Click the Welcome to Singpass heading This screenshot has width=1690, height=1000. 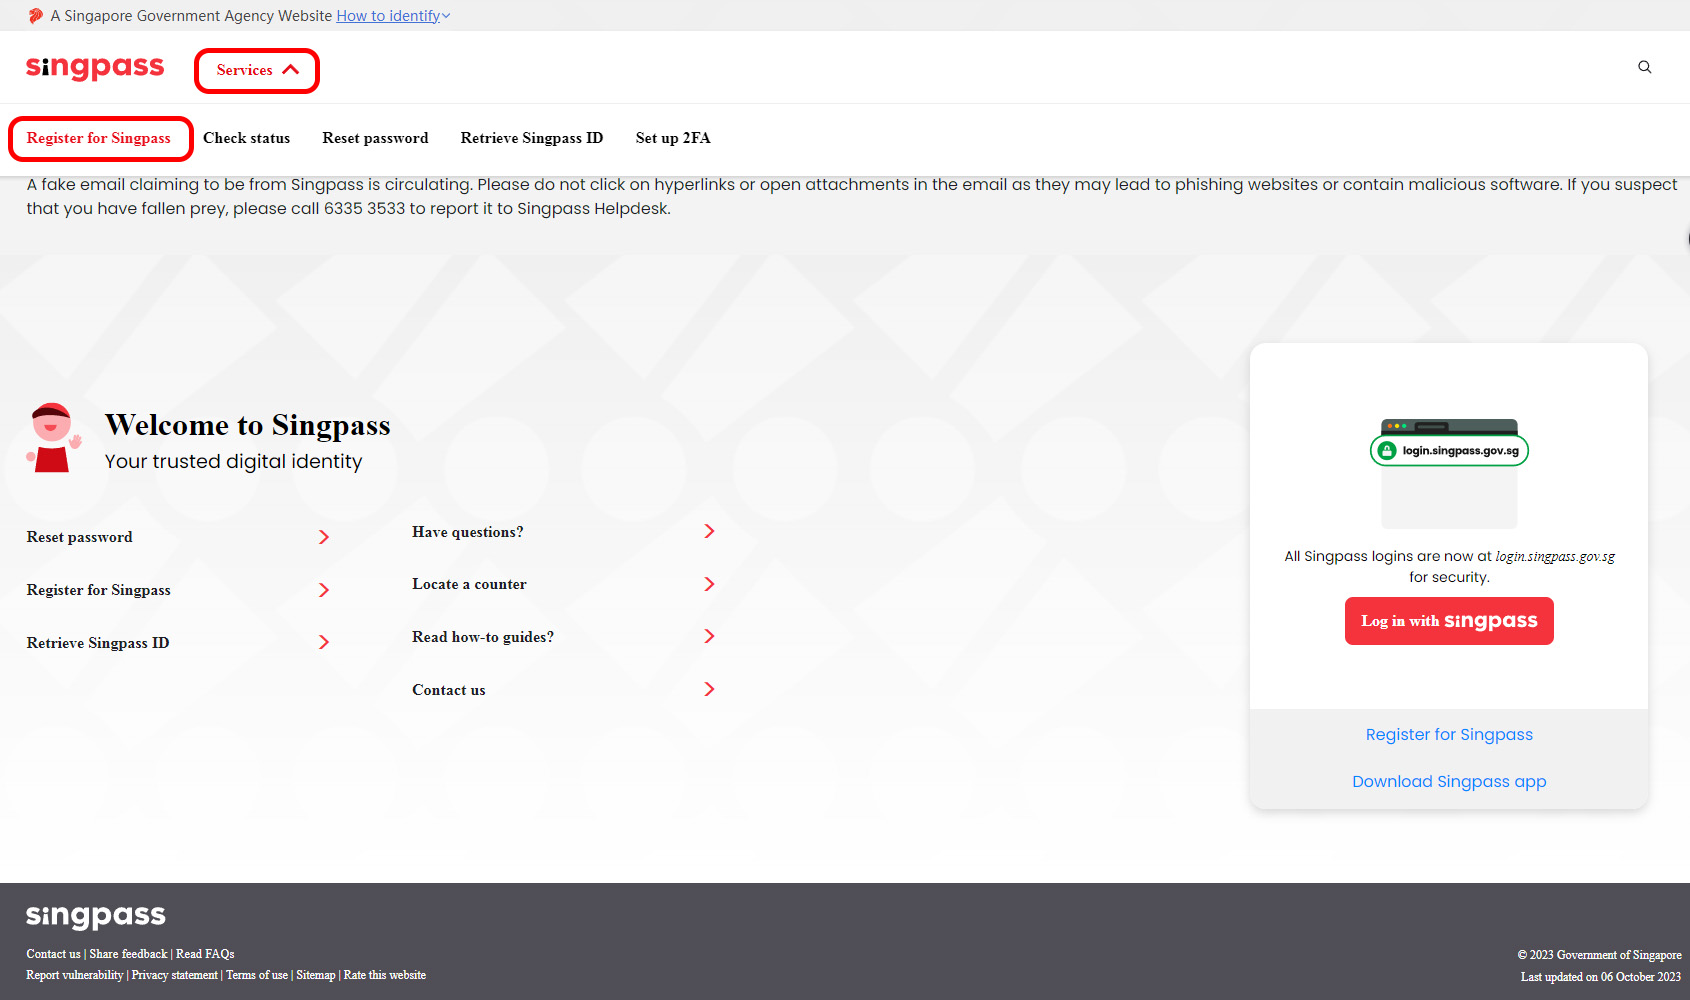click(248, 425)
